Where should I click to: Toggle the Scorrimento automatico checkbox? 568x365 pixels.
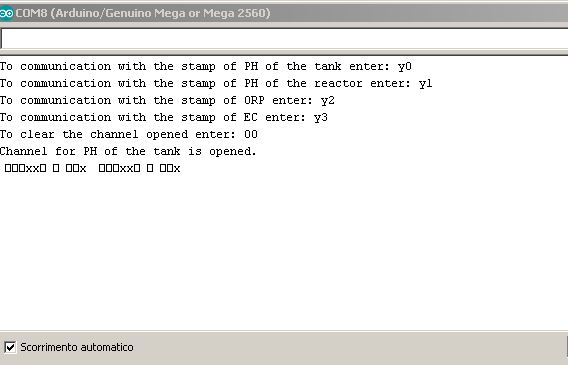coord(10,347)
